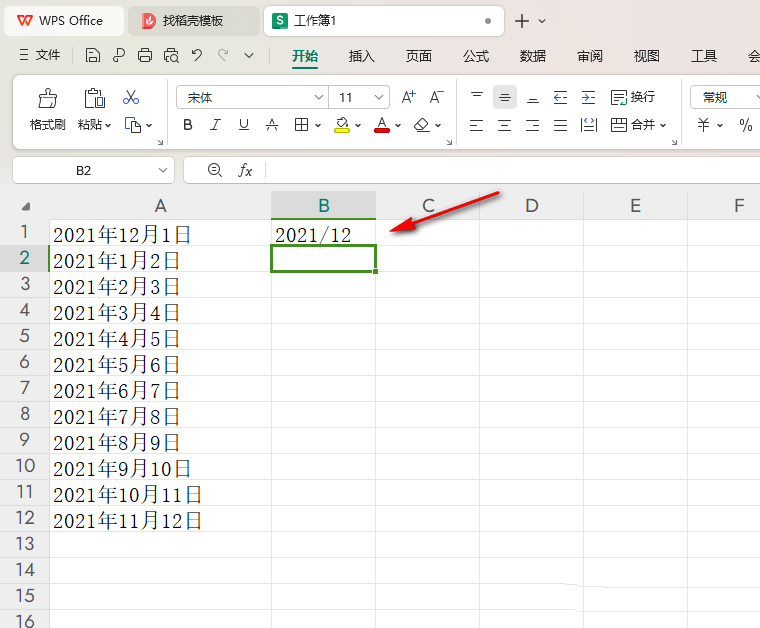
Task: Undo the last action
Action: click(x=197, y=55)
